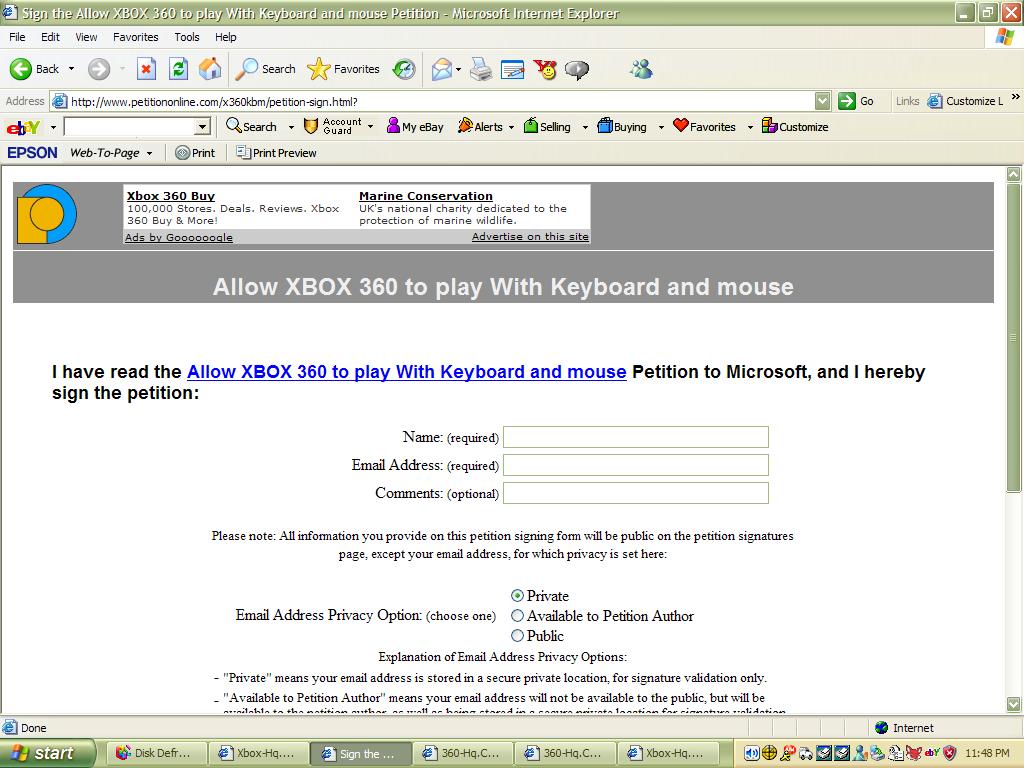Screen dimensions: 1024x768
Task: Click the Forward arrow button
Action: click(x=99, y=69)
